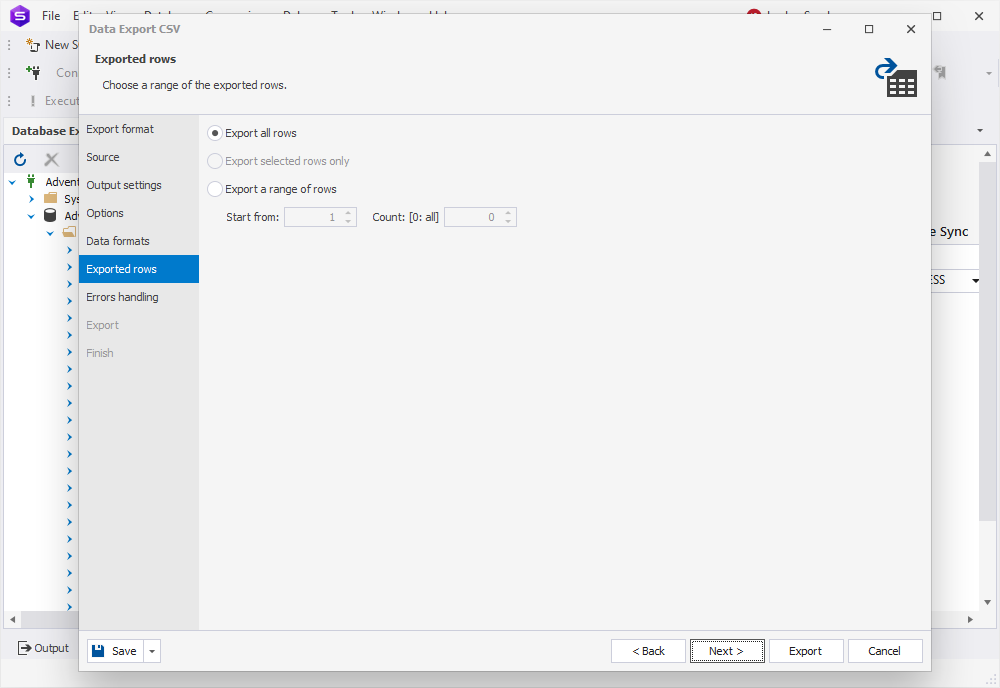This screenshot has width=1000, height=688.
Task: Click the refresh icon in Database Explorer
Action: pyautogui.click(x=20, y=159)
